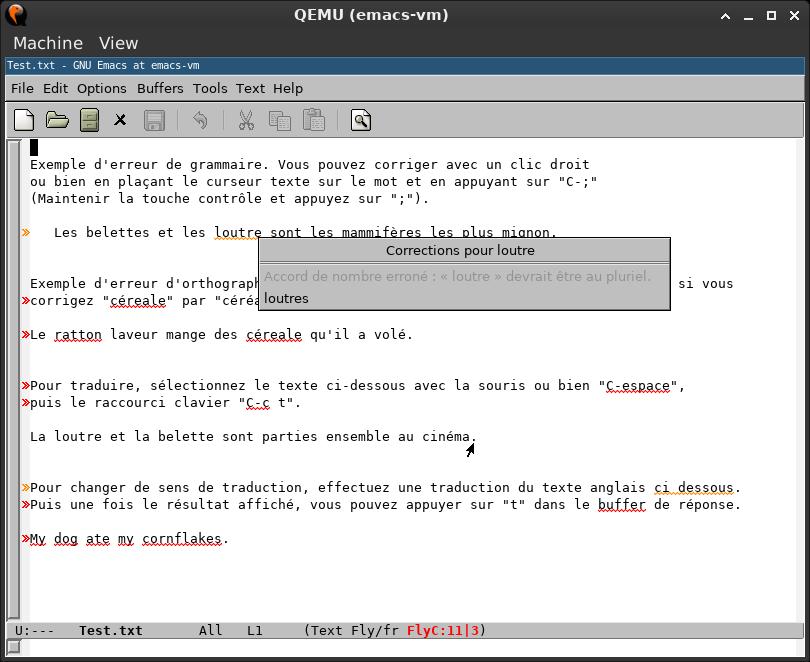The height and width of the screenshot is (662, 810).
Task: Open the Buffers menu
Action: tap(160, 88)
